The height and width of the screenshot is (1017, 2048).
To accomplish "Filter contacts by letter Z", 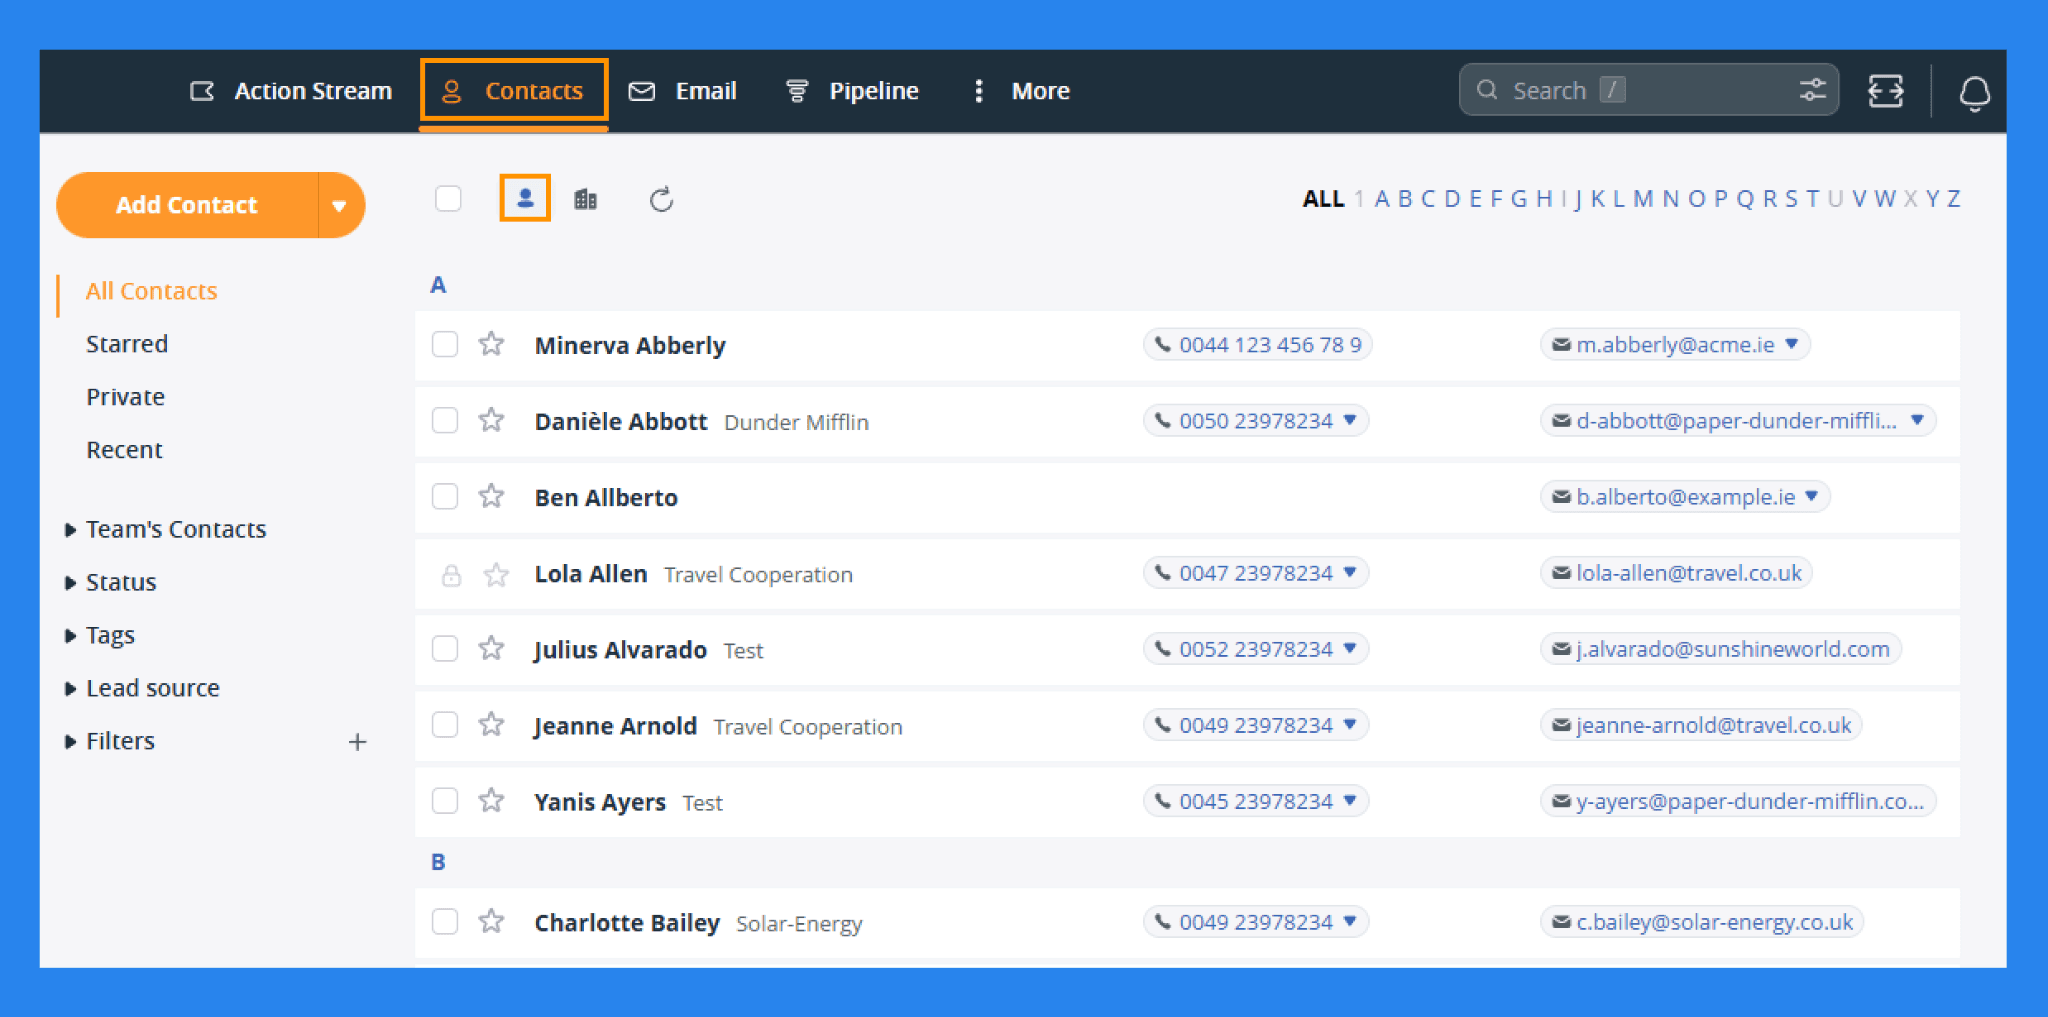I will coord(1953,199).
